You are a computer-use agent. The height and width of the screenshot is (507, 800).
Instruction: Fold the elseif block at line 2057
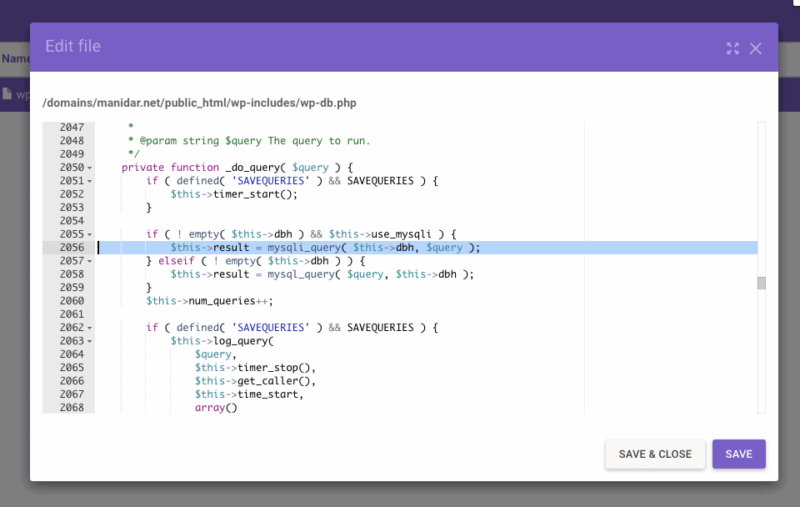tap(90, 261)
